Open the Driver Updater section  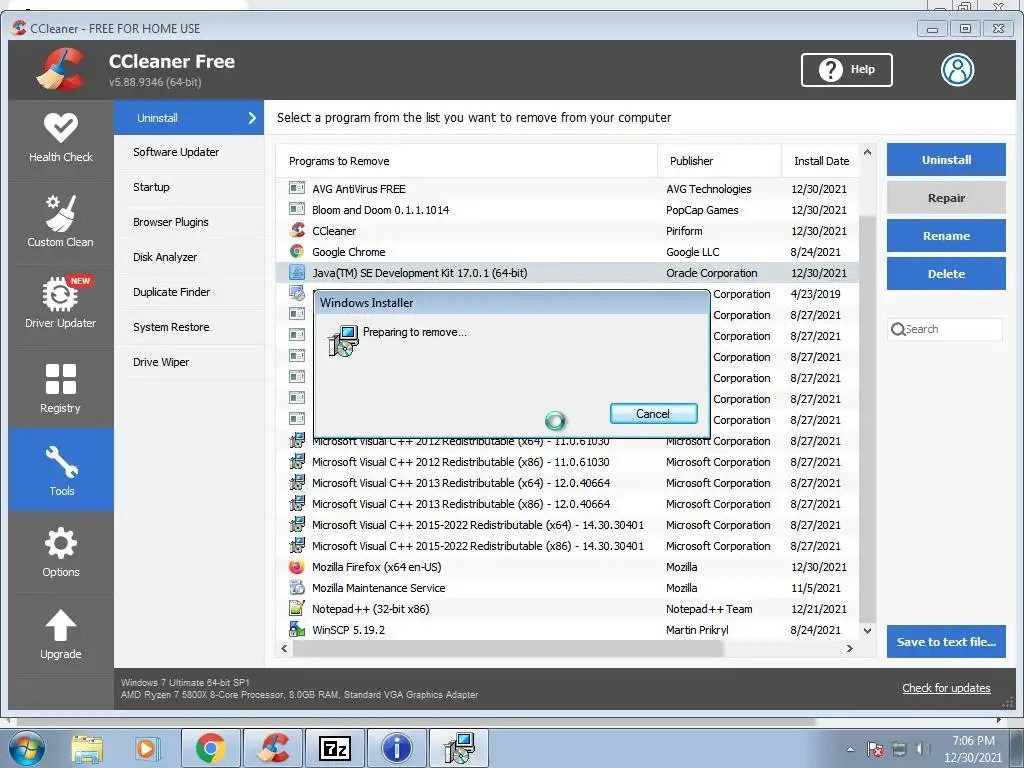pyautogui.click(x=61, y=303)
